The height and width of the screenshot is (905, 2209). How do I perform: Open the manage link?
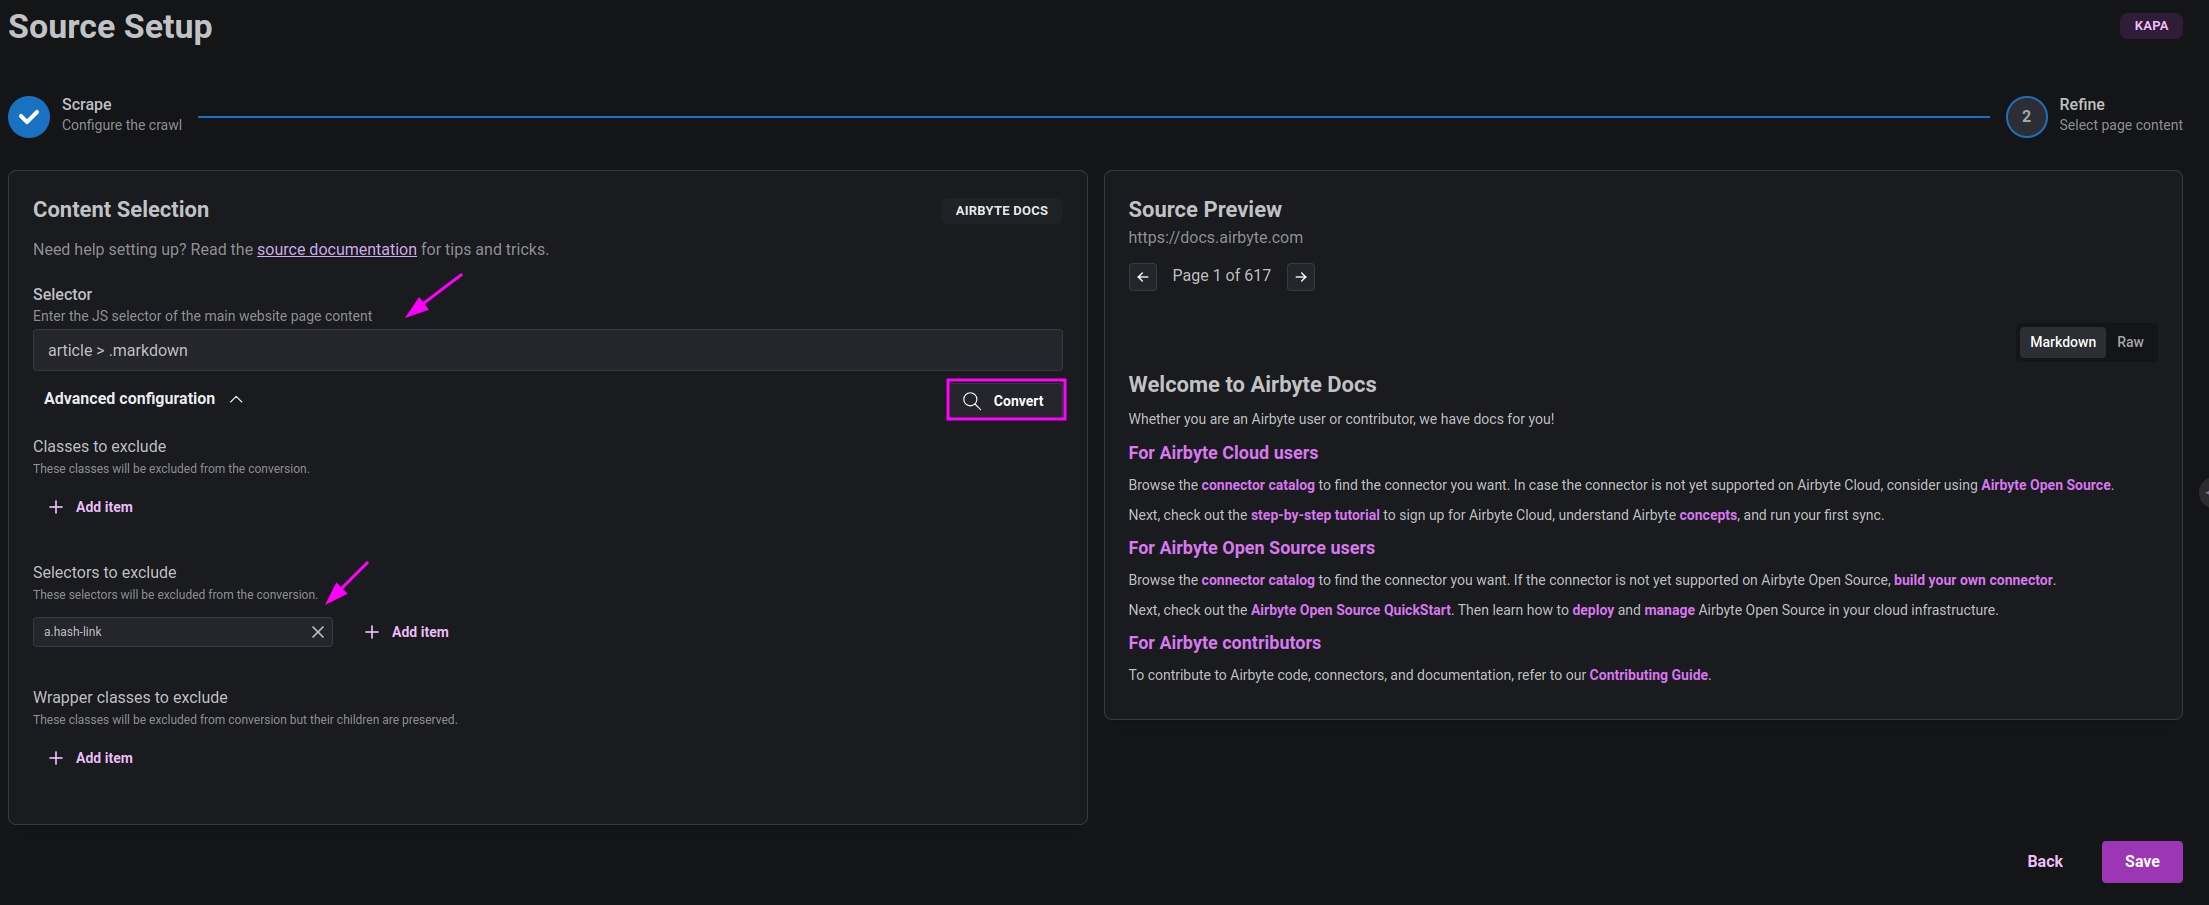pos(1669,610)
